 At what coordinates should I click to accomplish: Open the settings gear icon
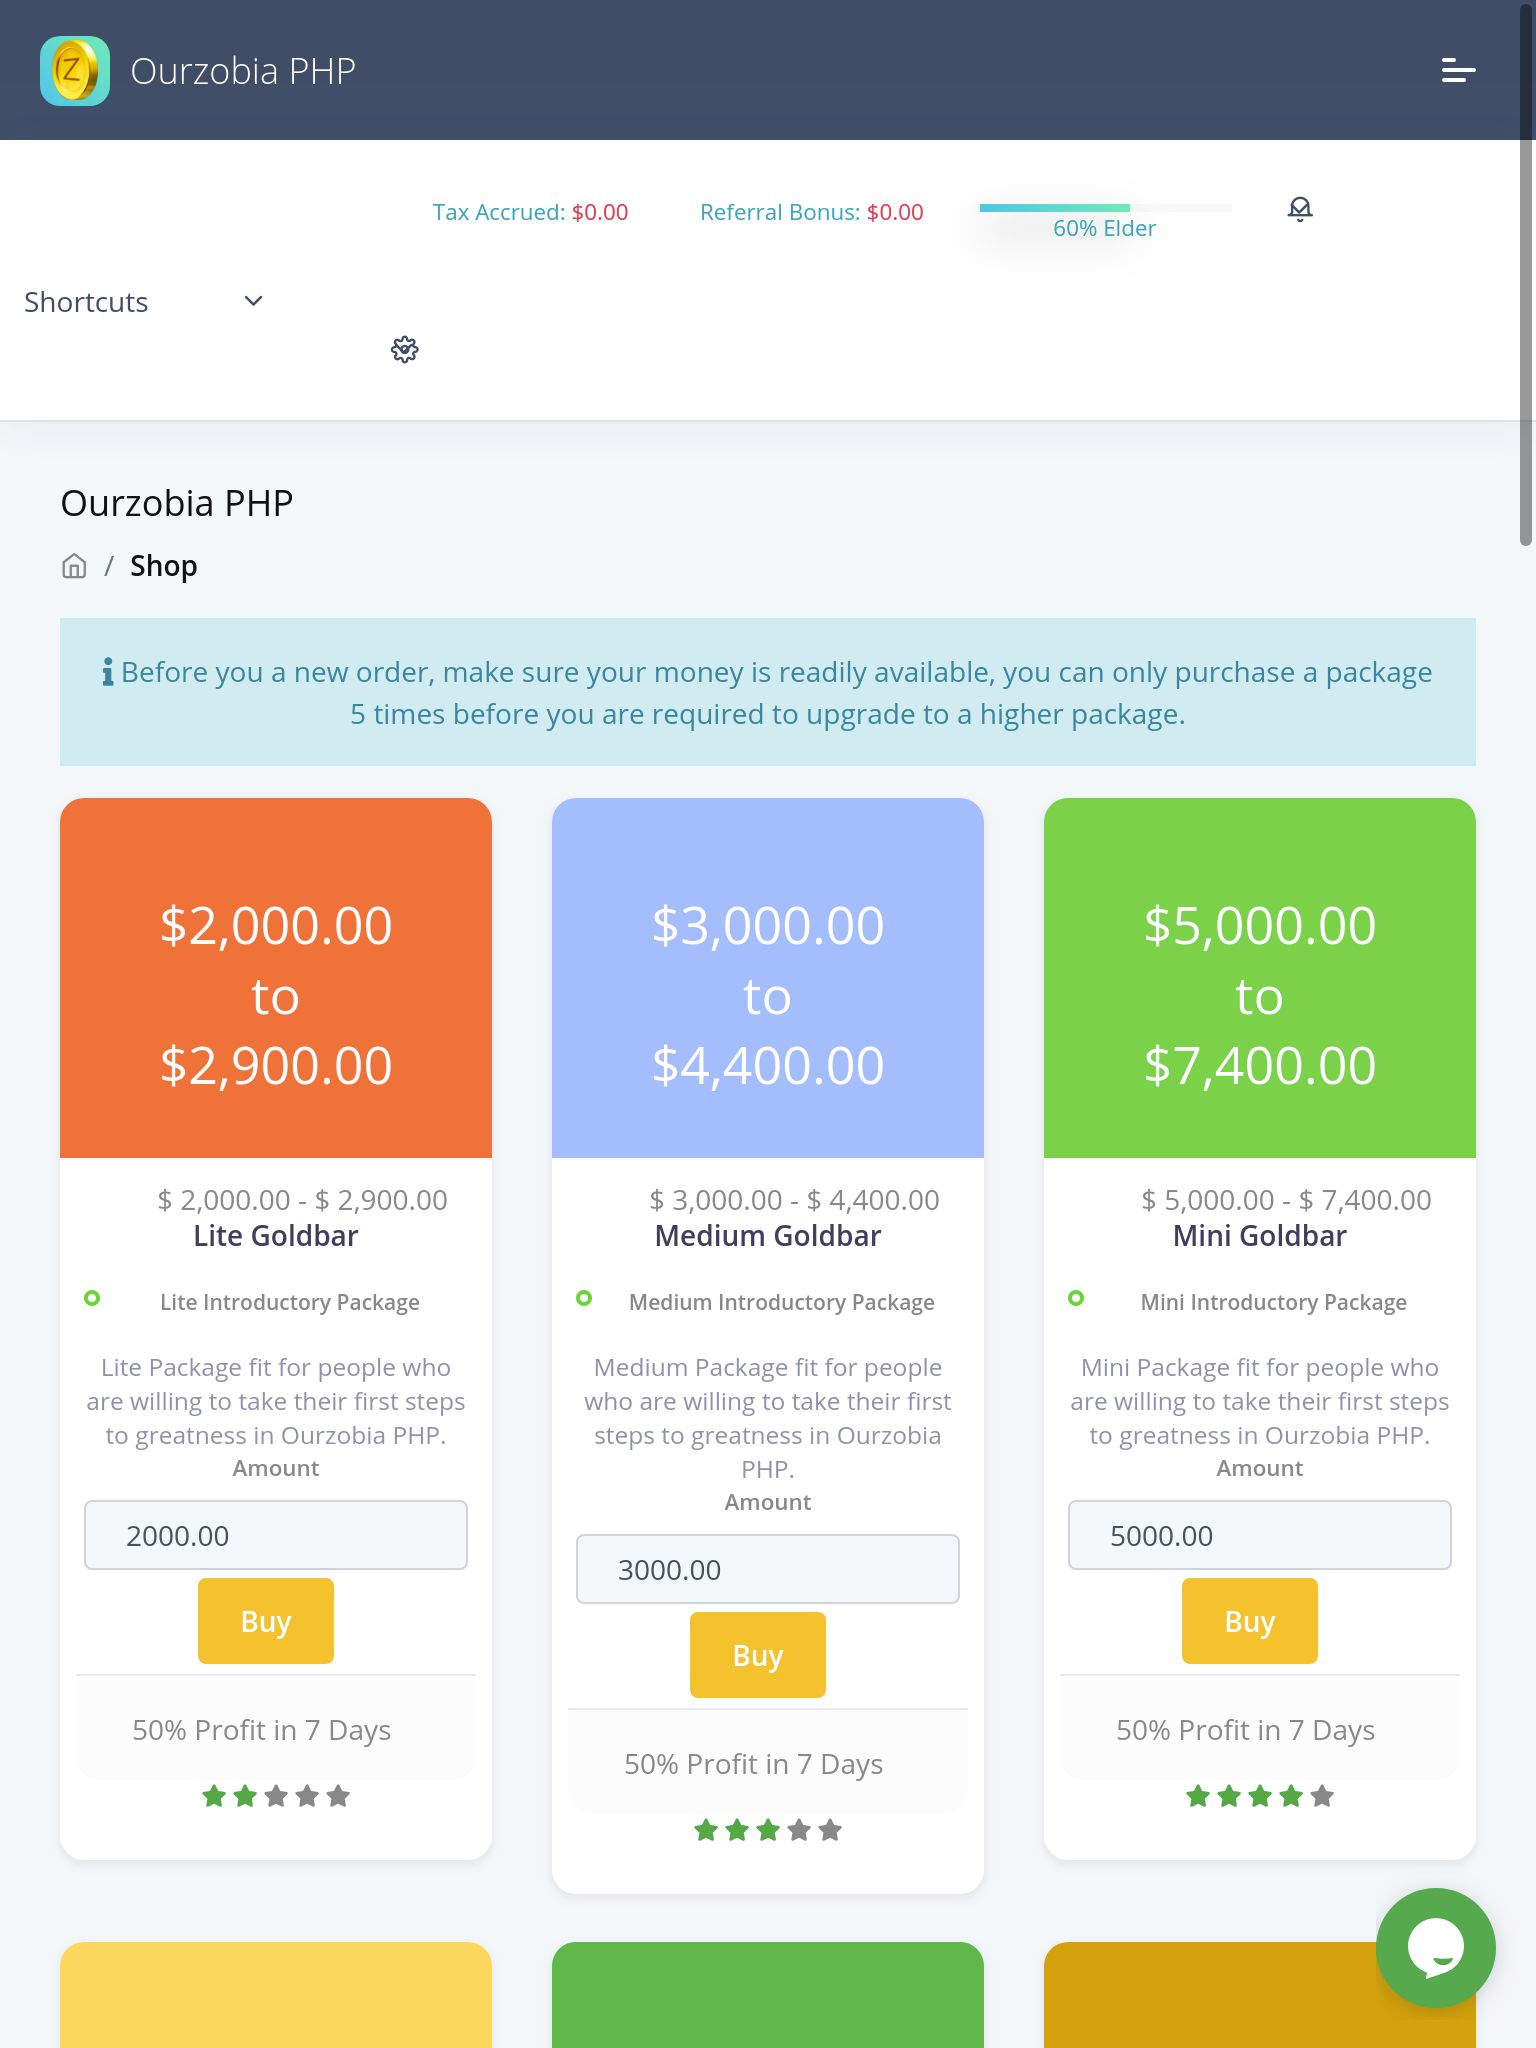click(x=405, y=350)
